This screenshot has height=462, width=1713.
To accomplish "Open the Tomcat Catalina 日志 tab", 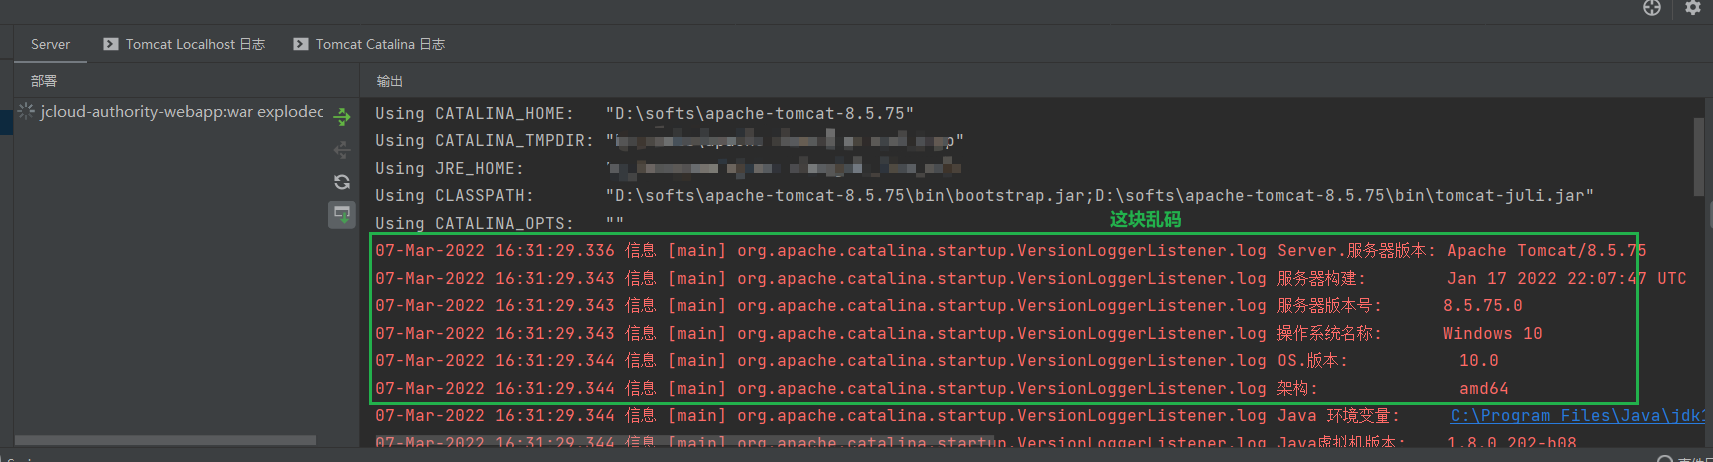I will [x=380, y=44].
